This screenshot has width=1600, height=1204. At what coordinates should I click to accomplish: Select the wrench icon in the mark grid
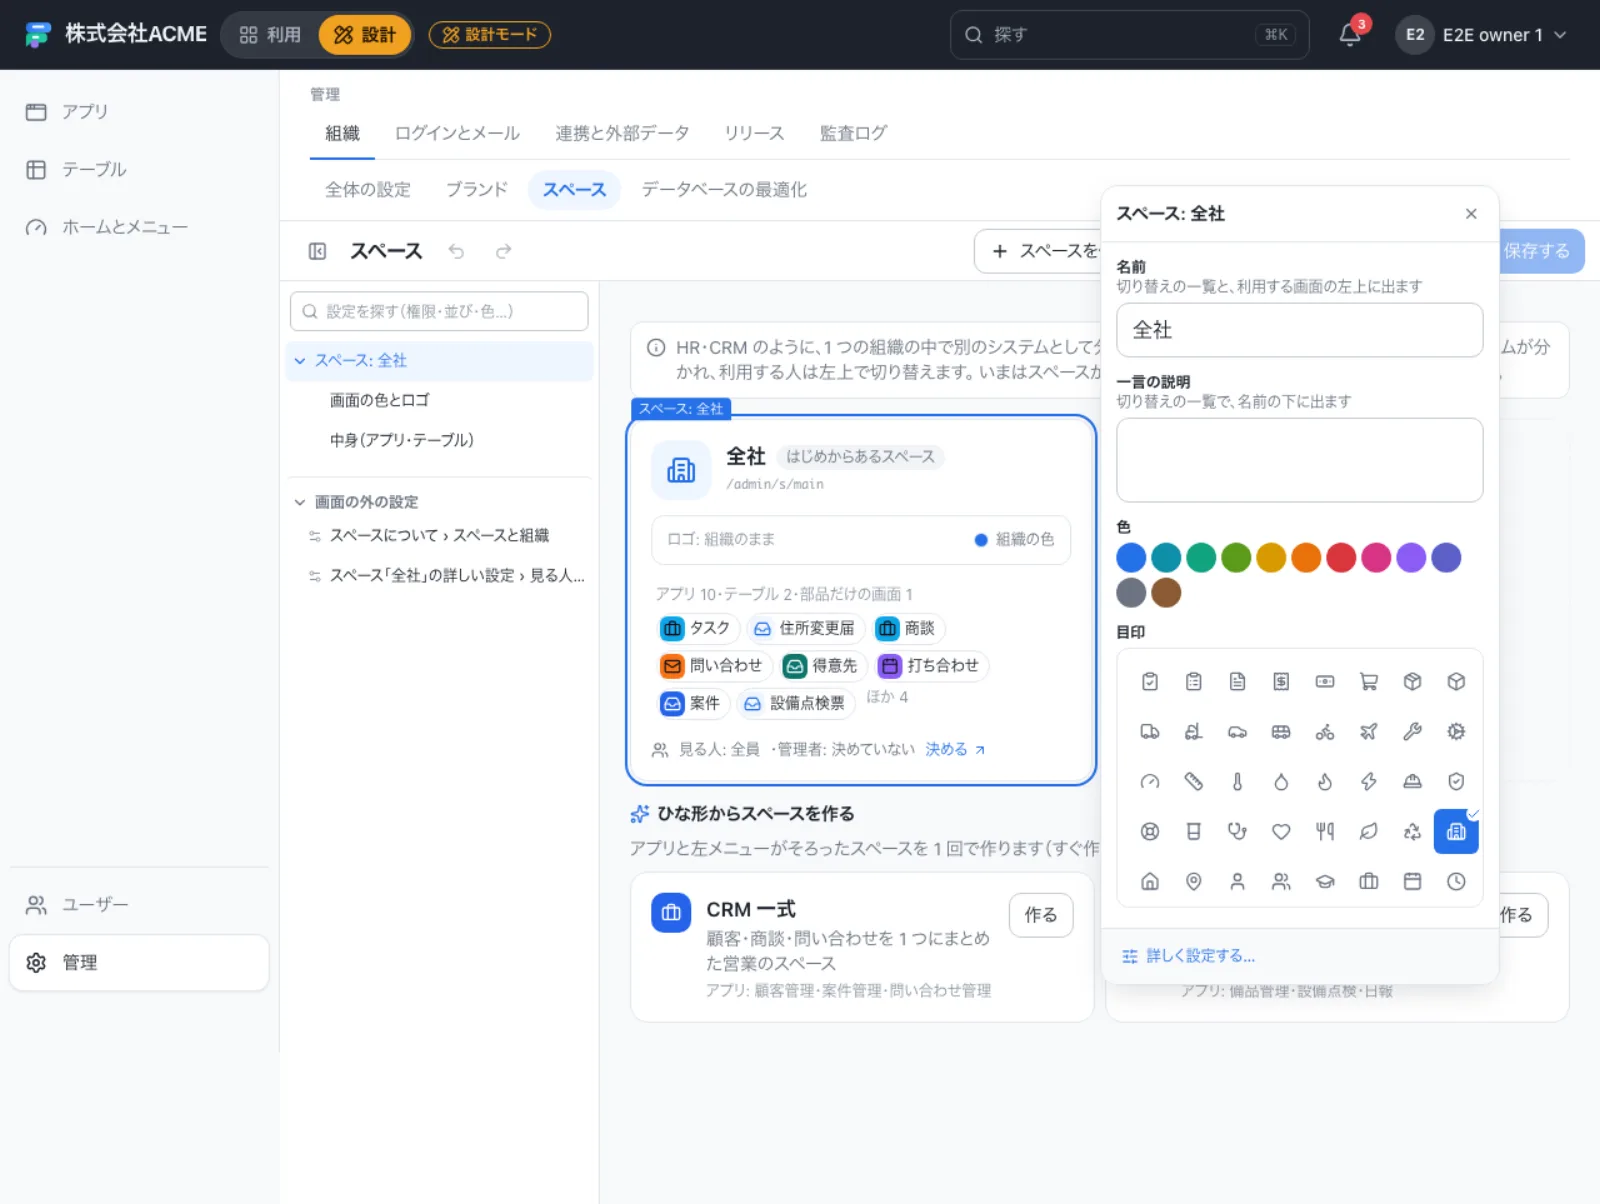(x=1412, y=732)
